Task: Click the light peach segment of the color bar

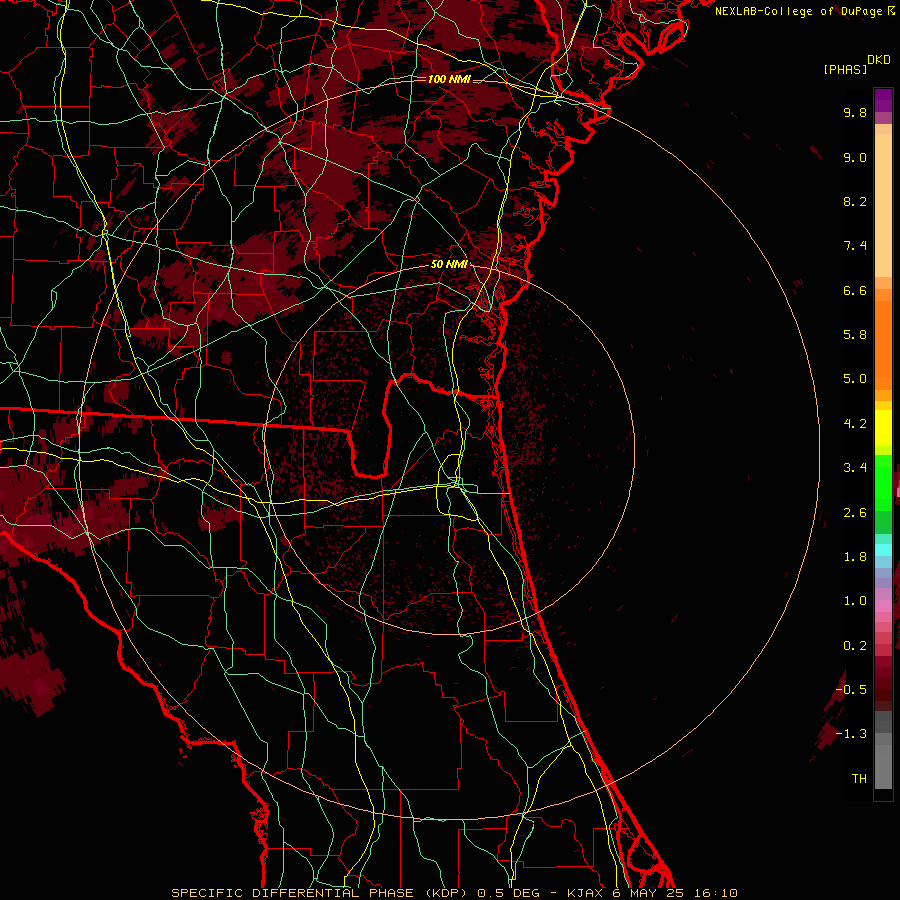Action: point(883,205)
